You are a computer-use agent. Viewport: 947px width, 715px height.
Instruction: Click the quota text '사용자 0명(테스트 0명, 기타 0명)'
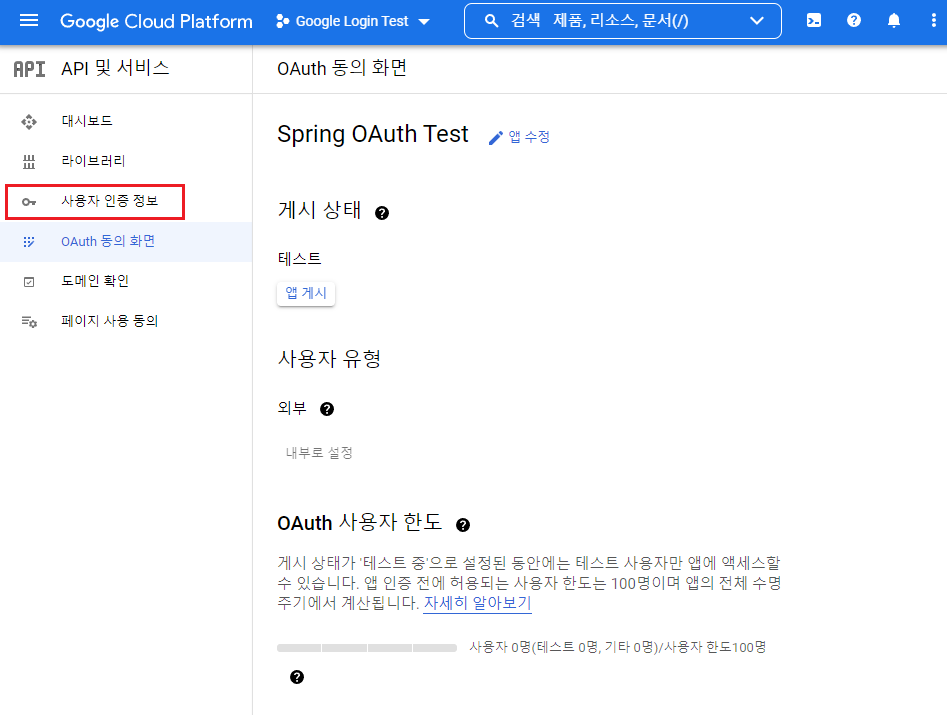pos(563,647)
